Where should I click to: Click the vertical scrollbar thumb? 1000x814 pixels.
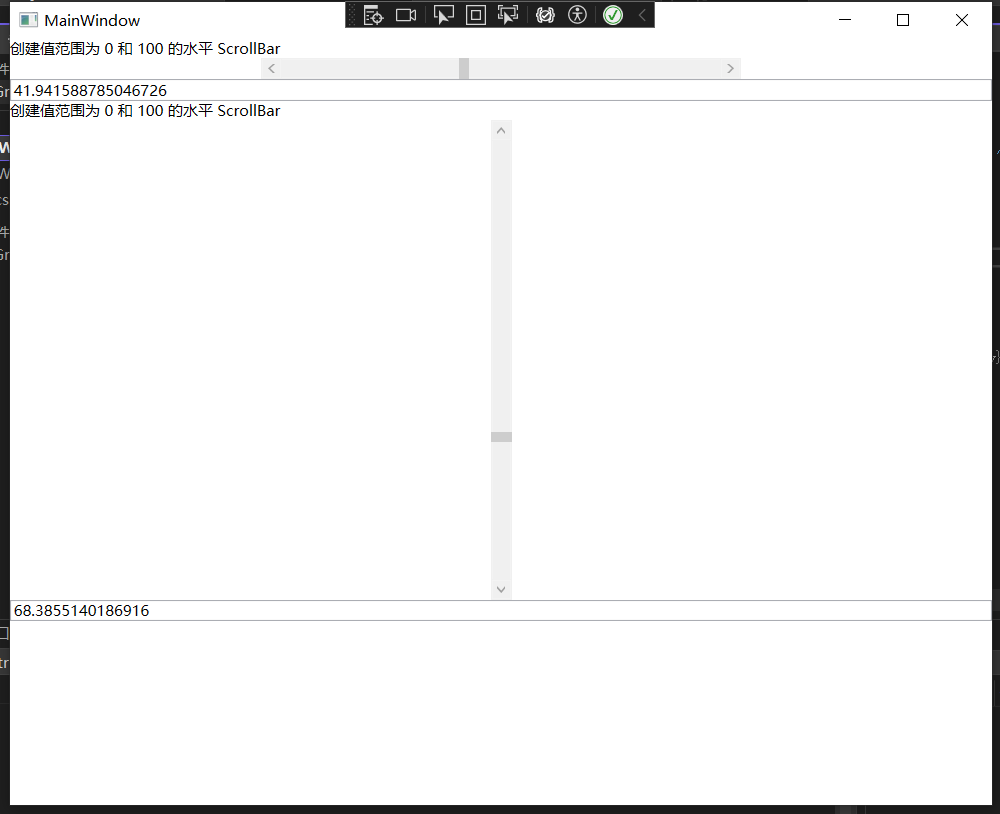coord(501,437)
